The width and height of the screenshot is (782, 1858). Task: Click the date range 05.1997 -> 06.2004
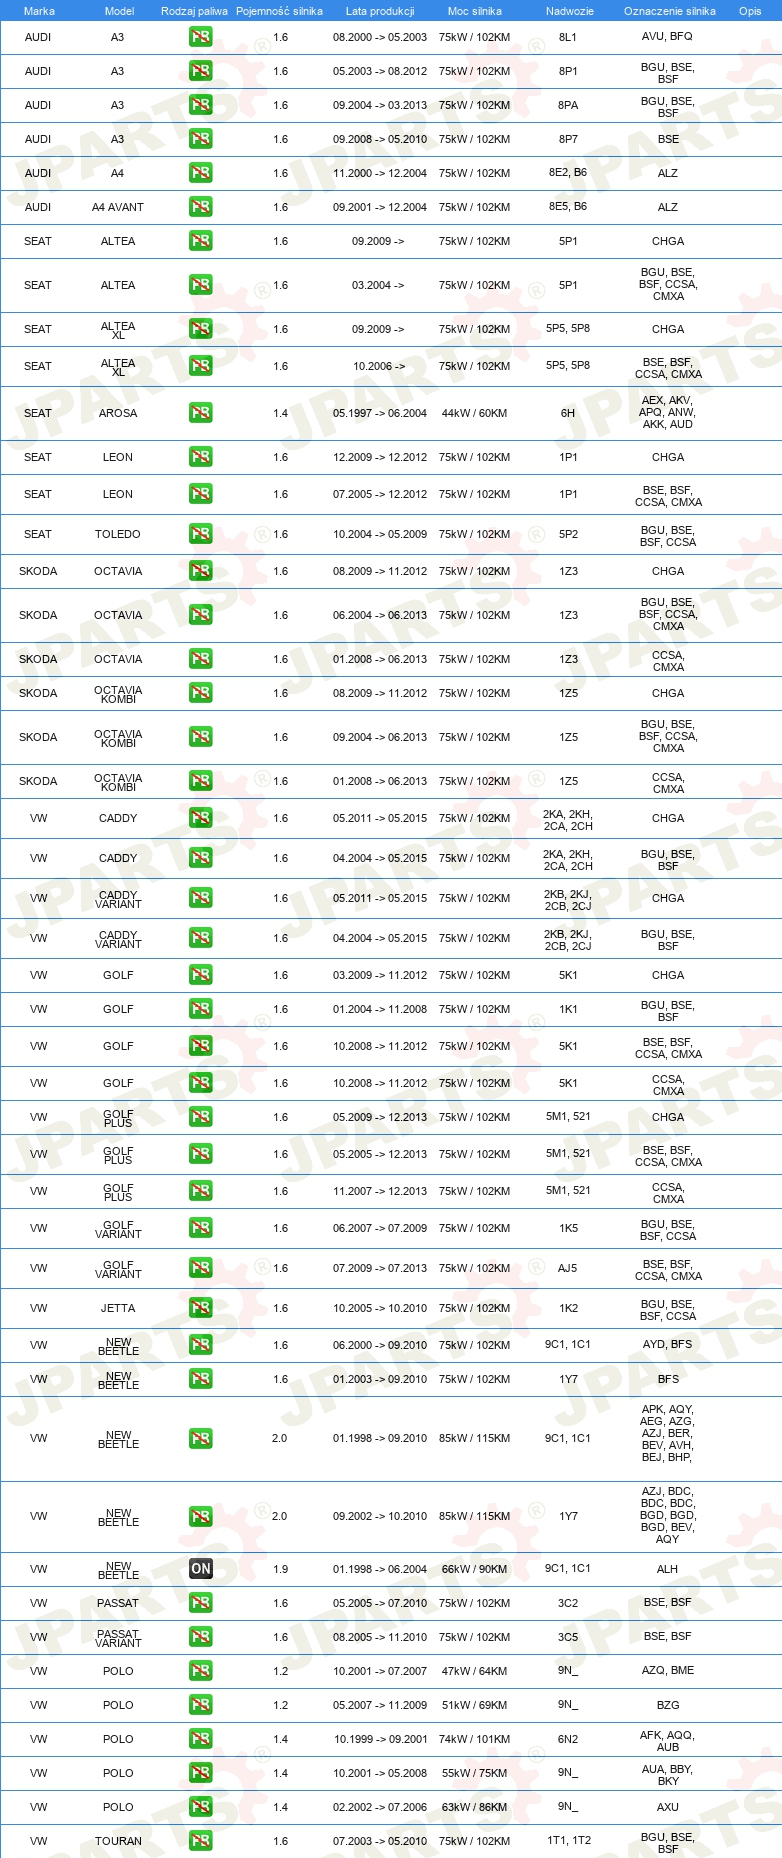(x=380, y=413)
